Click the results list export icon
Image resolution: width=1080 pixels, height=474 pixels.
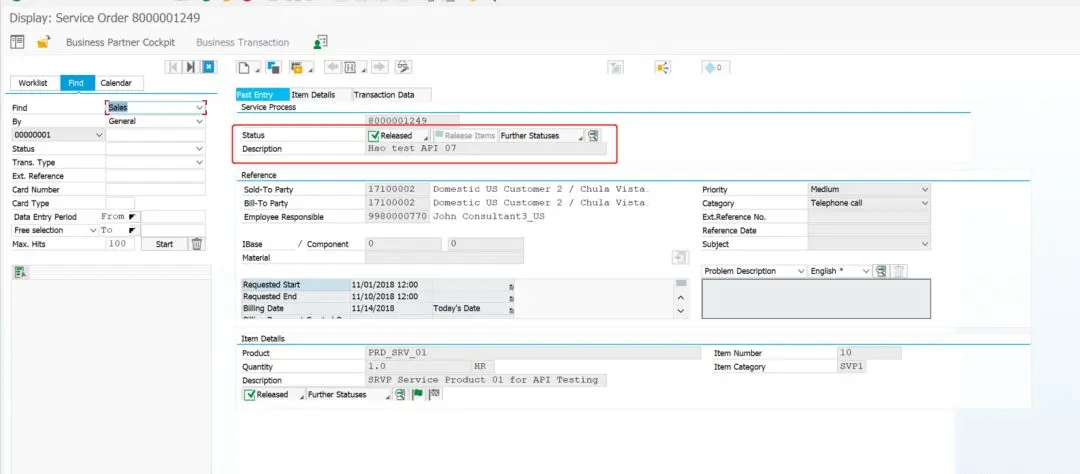coord(20,273)
